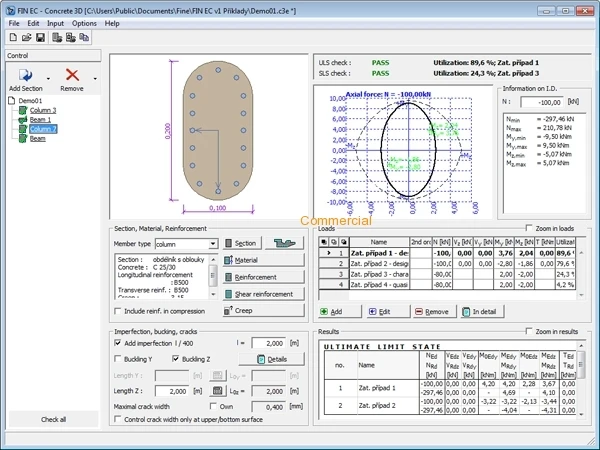Image resolution: width=600 pixels, height=450 pixels.
Task: Click the Beam 1 tree item icon
Action: pos(23,120)
